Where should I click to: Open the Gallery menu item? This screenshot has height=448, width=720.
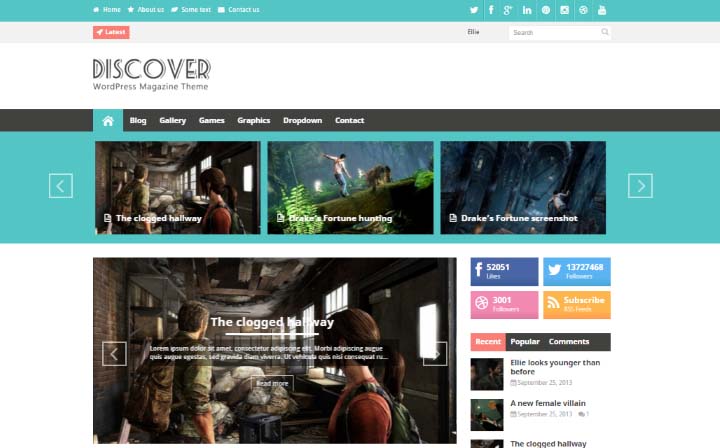[173, 120]
